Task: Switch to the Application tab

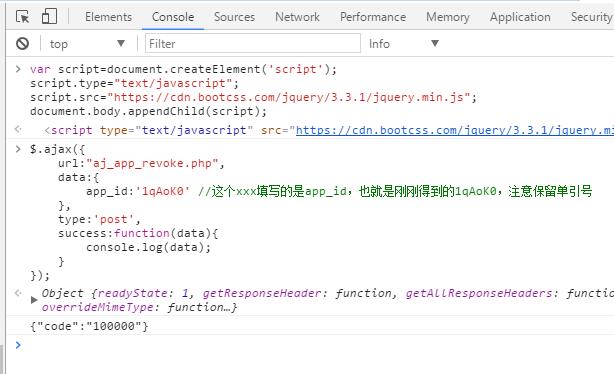Action: point(520,17)
